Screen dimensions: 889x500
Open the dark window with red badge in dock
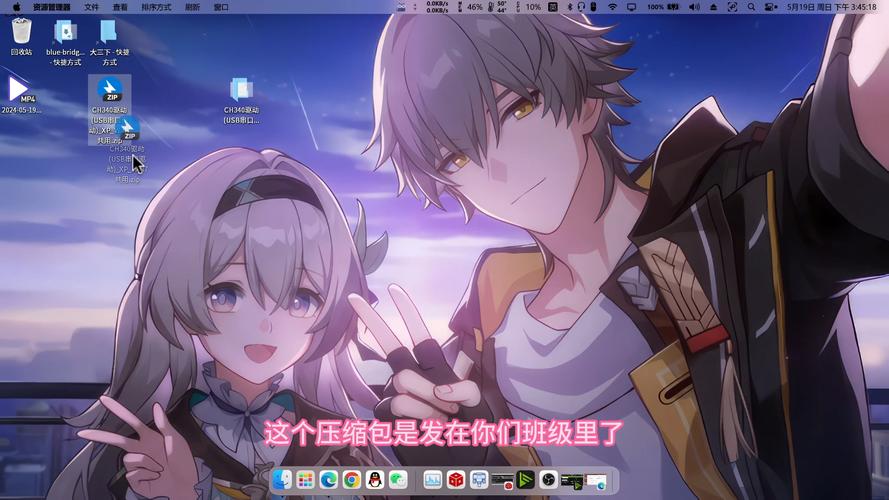[502, 481]
